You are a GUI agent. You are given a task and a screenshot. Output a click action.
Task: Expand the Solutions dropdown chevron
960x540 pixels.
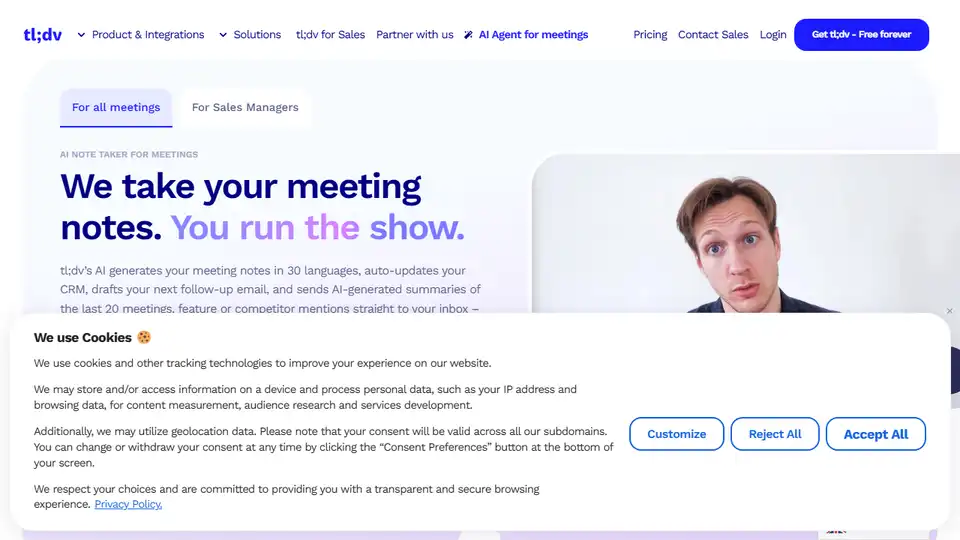223,35
